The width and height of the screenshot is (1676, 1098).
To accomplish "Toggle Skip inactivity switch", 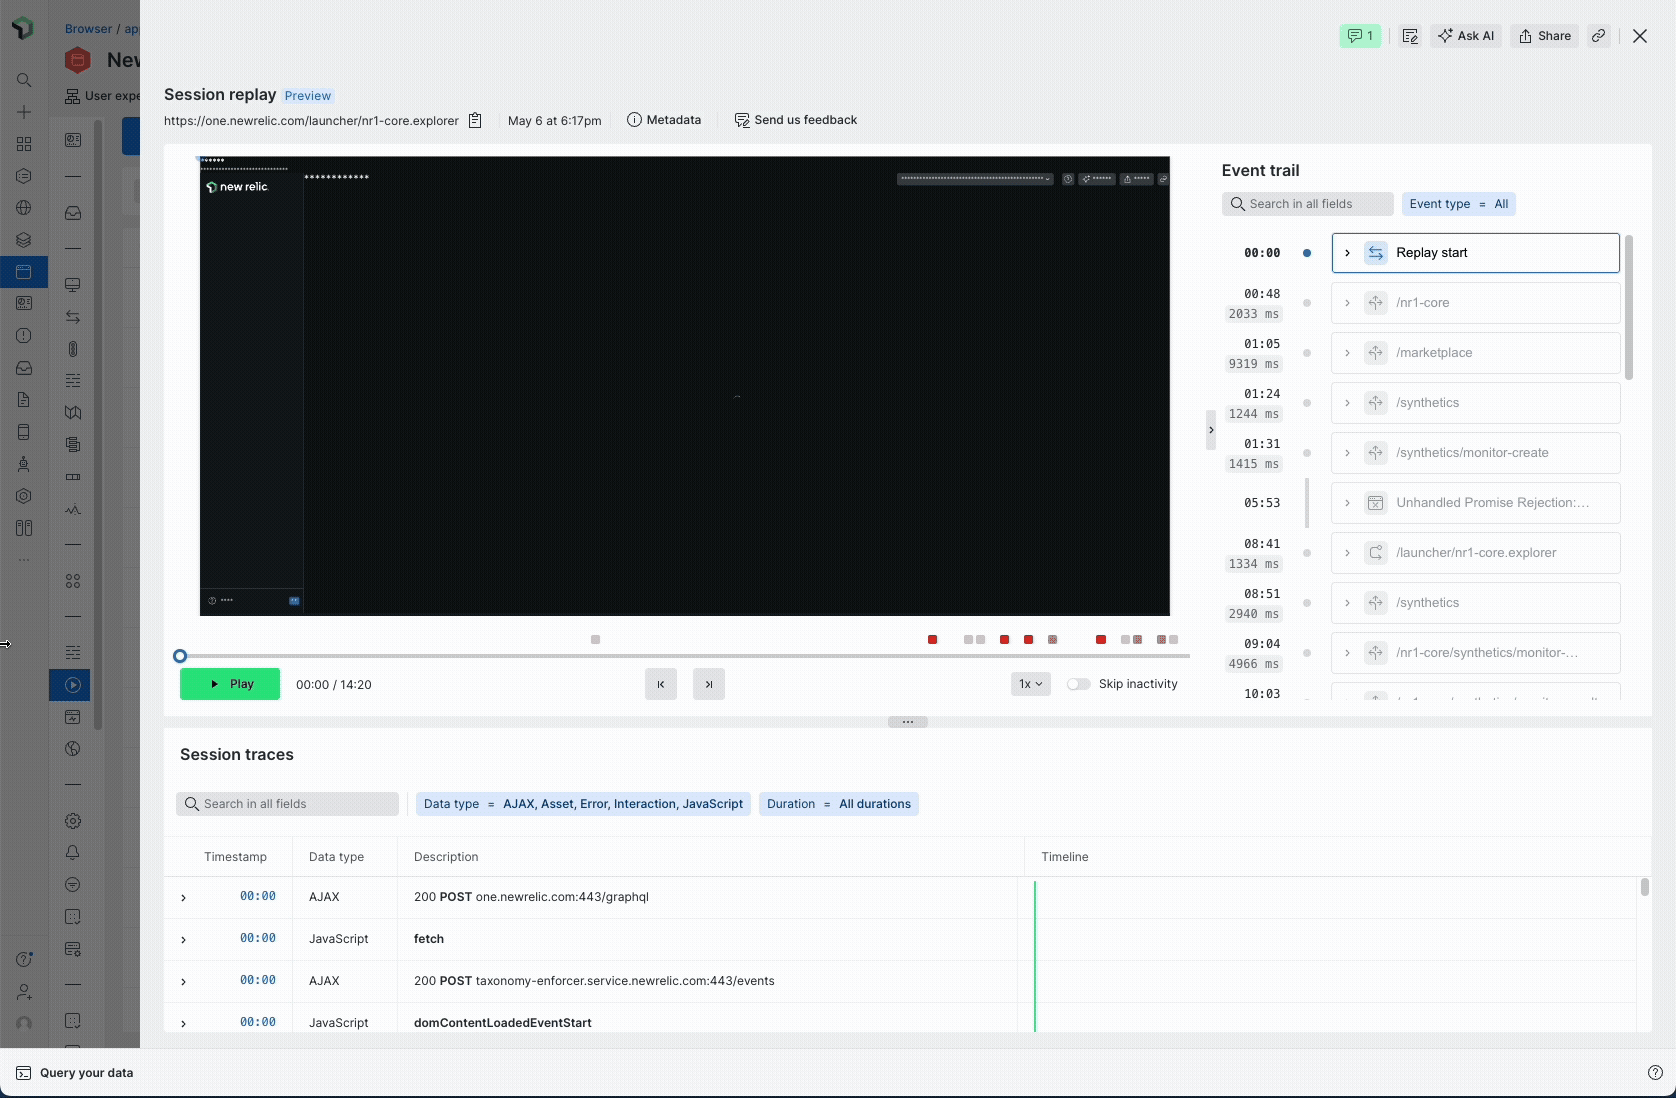I will pos(1078,684).
